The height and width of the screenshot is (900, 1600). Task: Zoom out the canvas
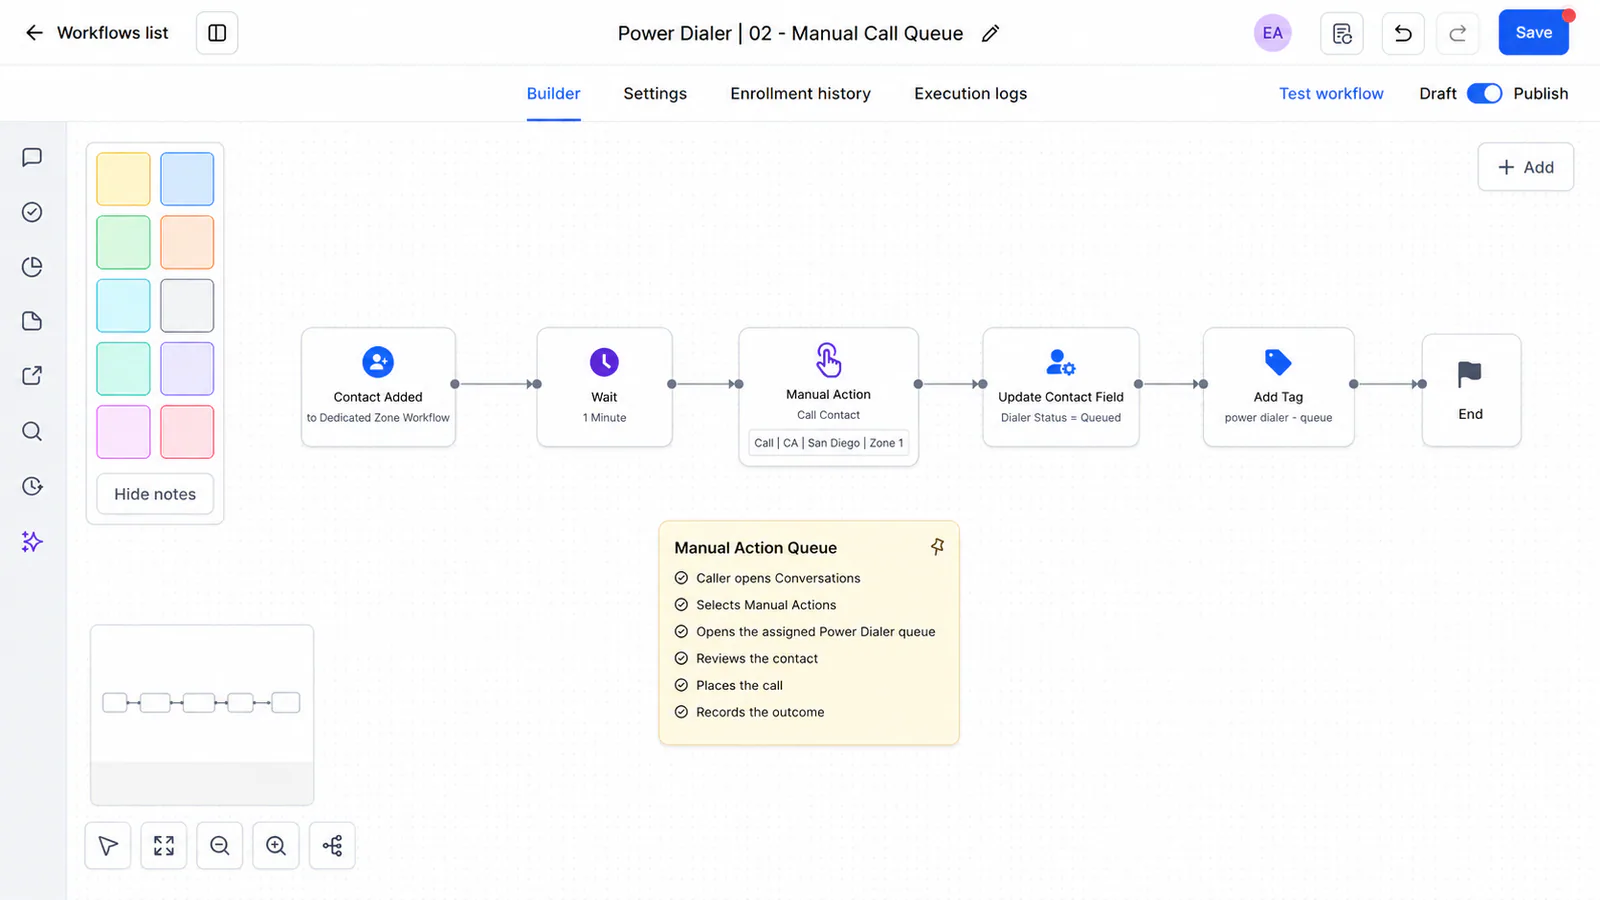[x=220, y=846]
